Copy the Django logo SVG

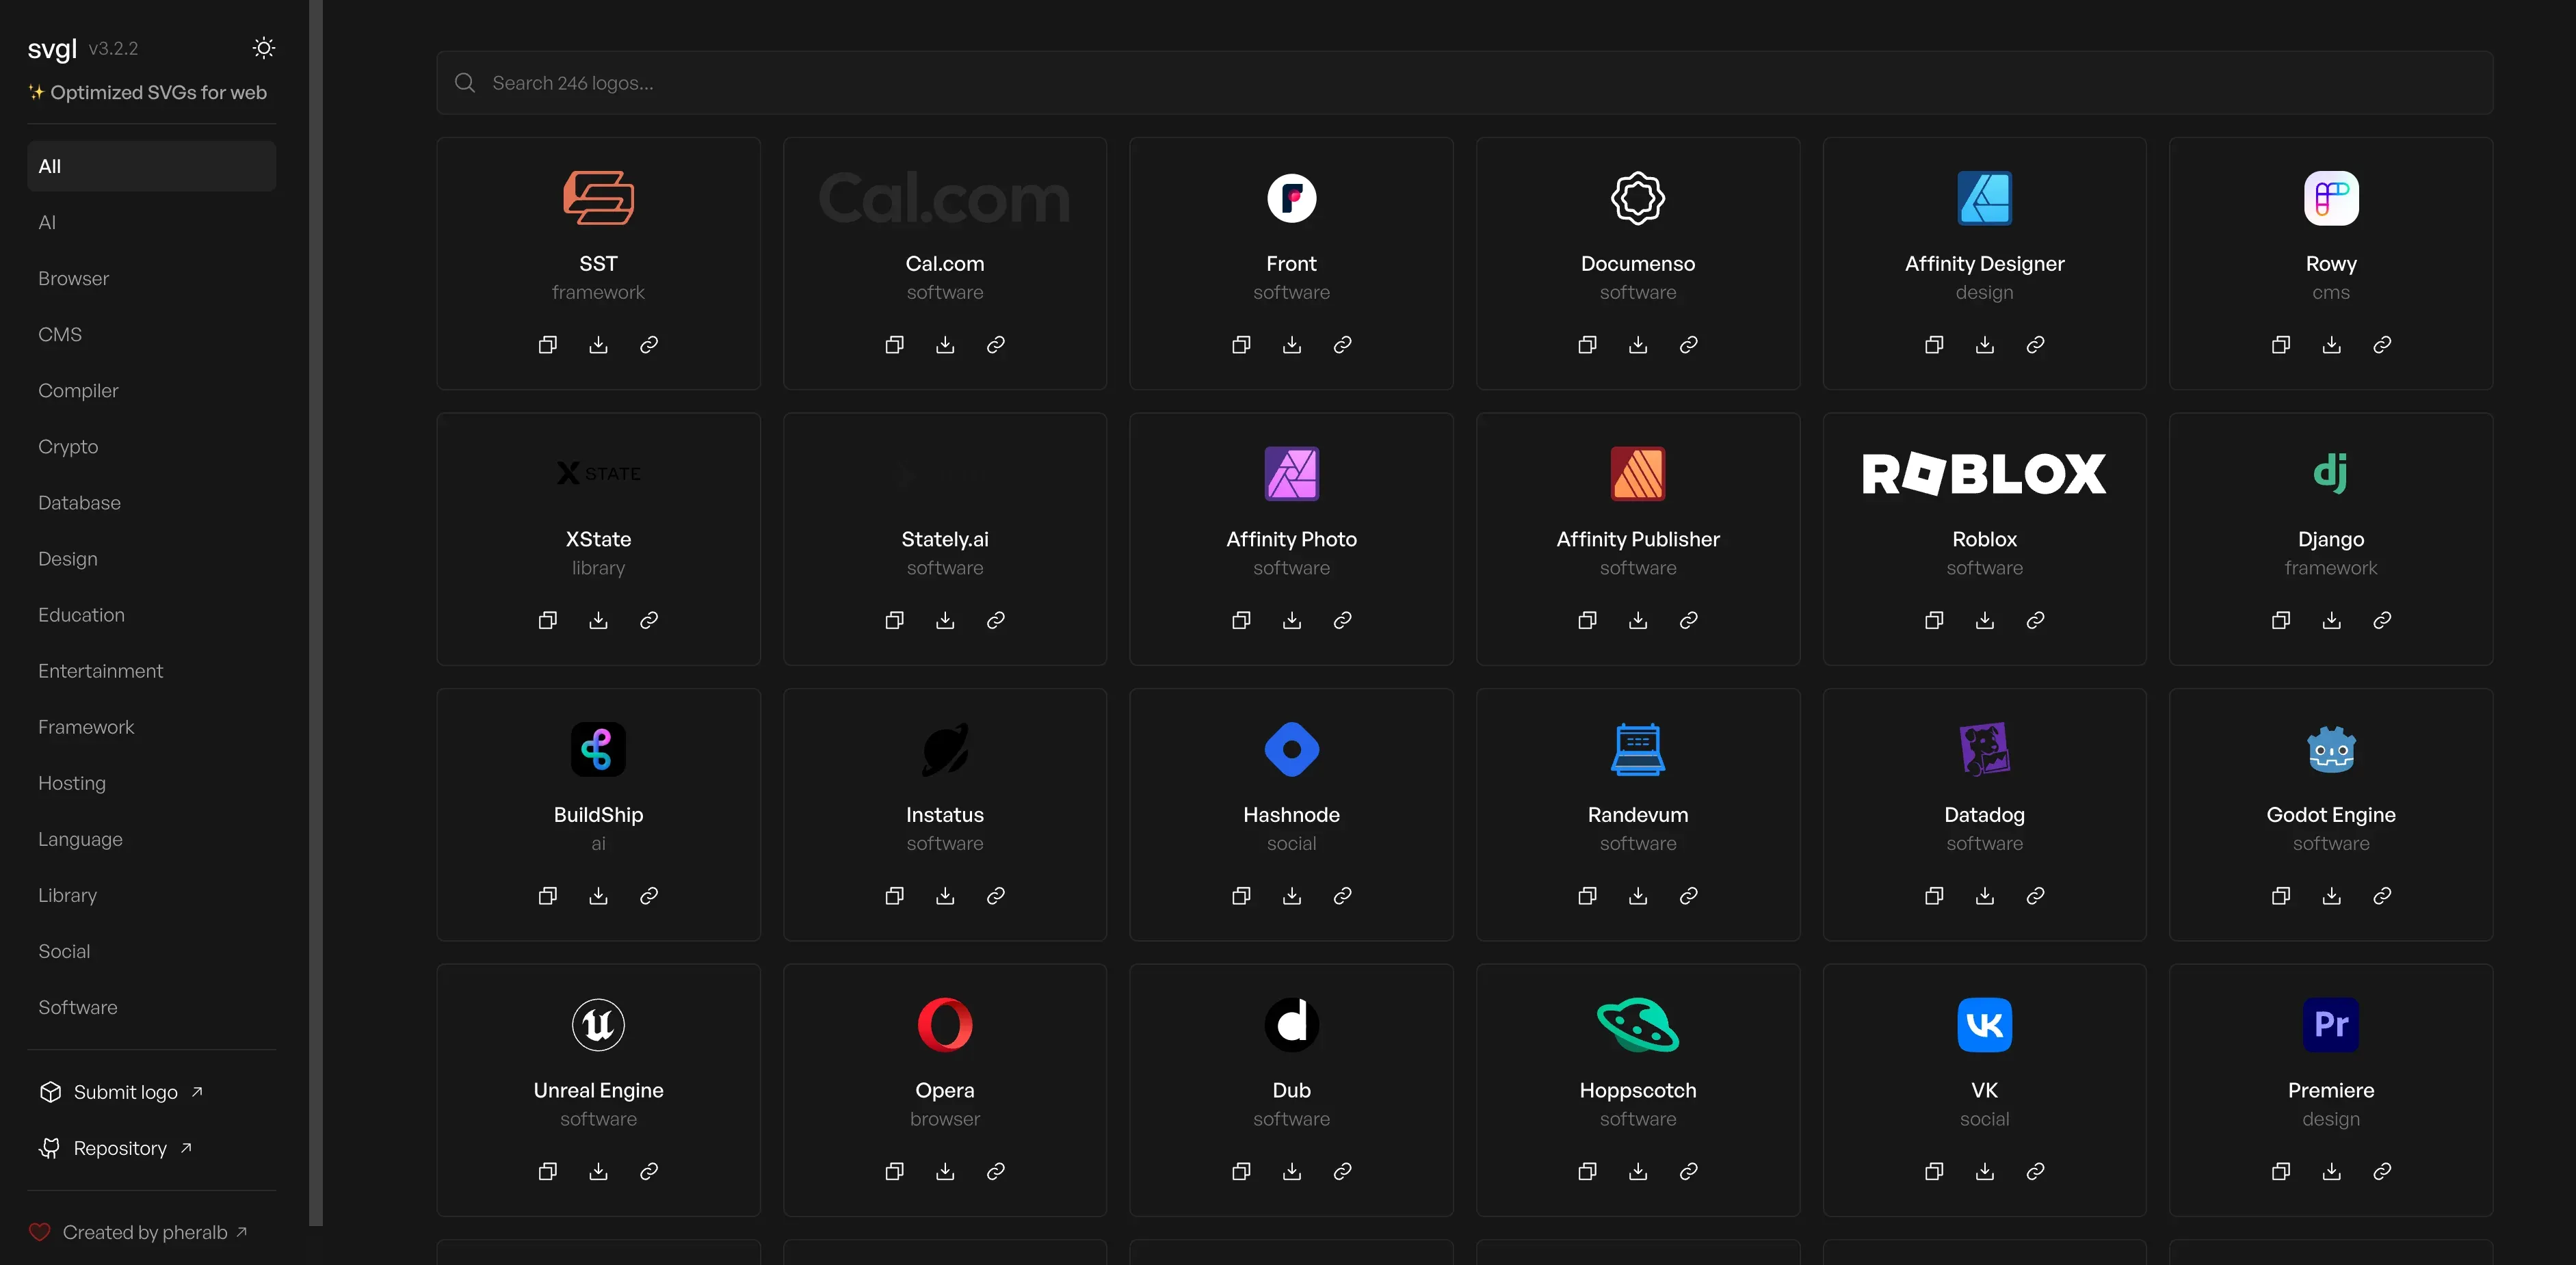(x=2281, y=621)
